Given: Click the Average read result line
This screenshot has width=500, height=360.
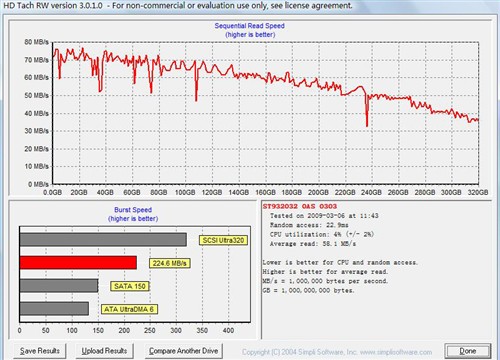Looking at the screenshot, I should [313, 244].
